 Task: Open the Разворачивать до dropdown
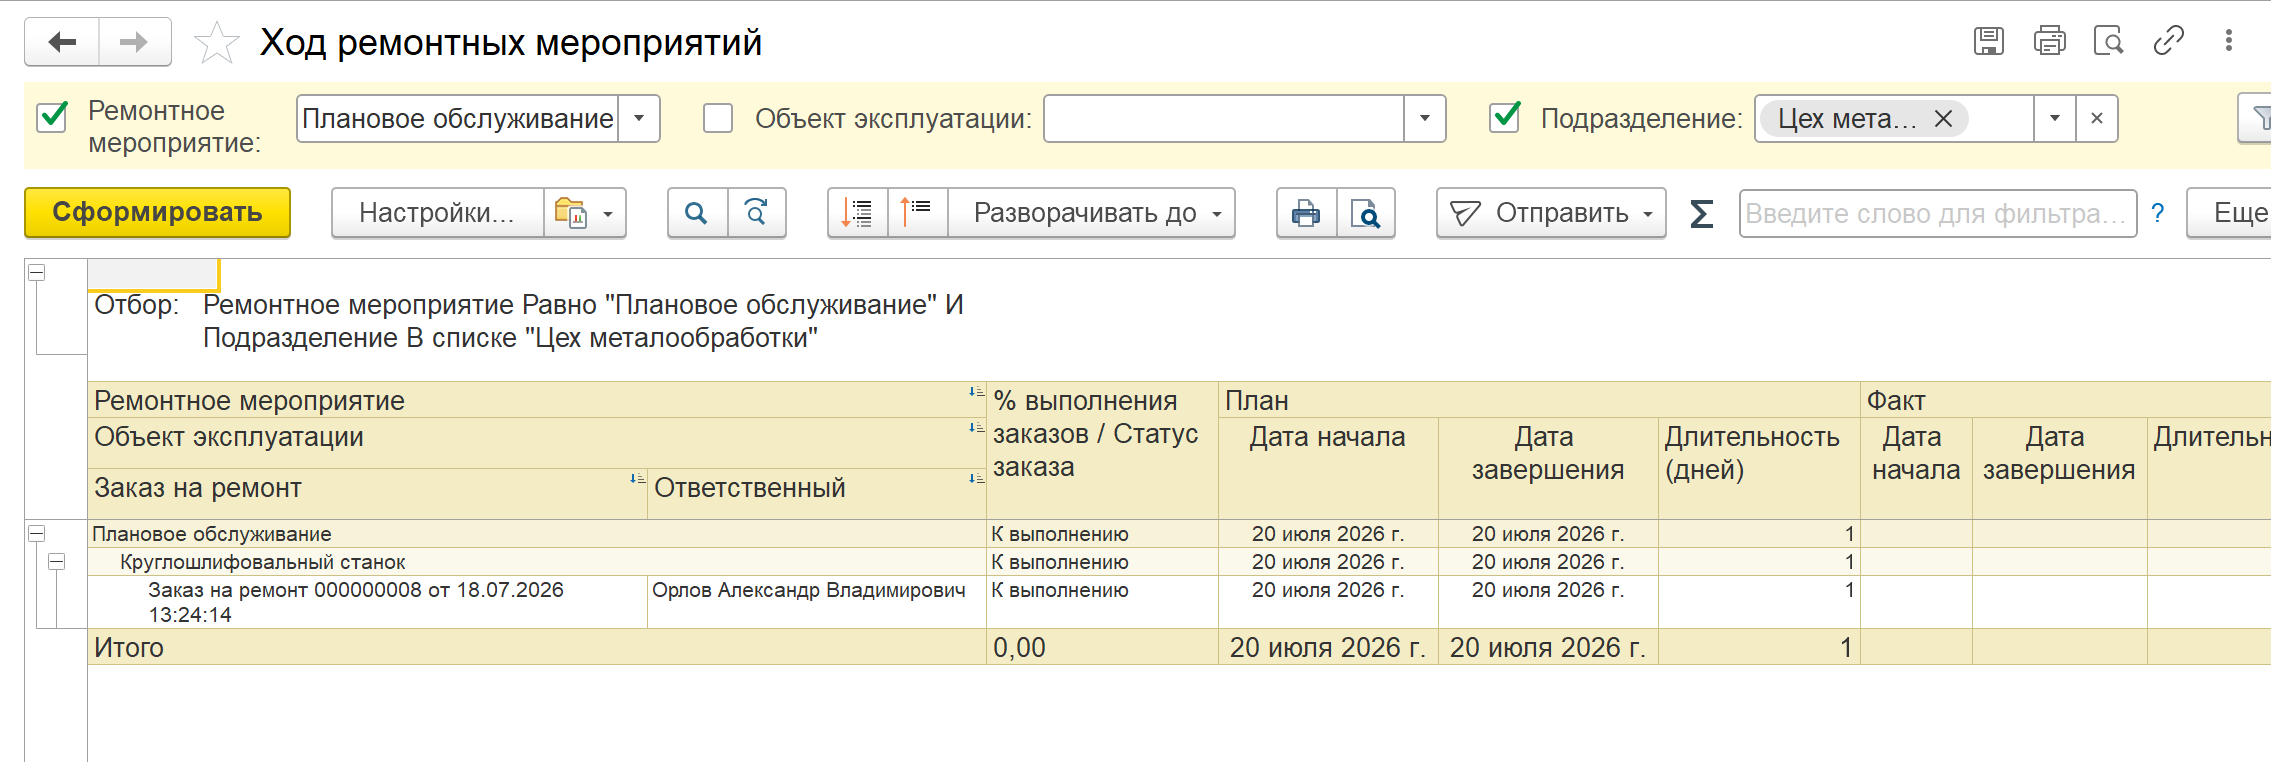[1092, 213]
